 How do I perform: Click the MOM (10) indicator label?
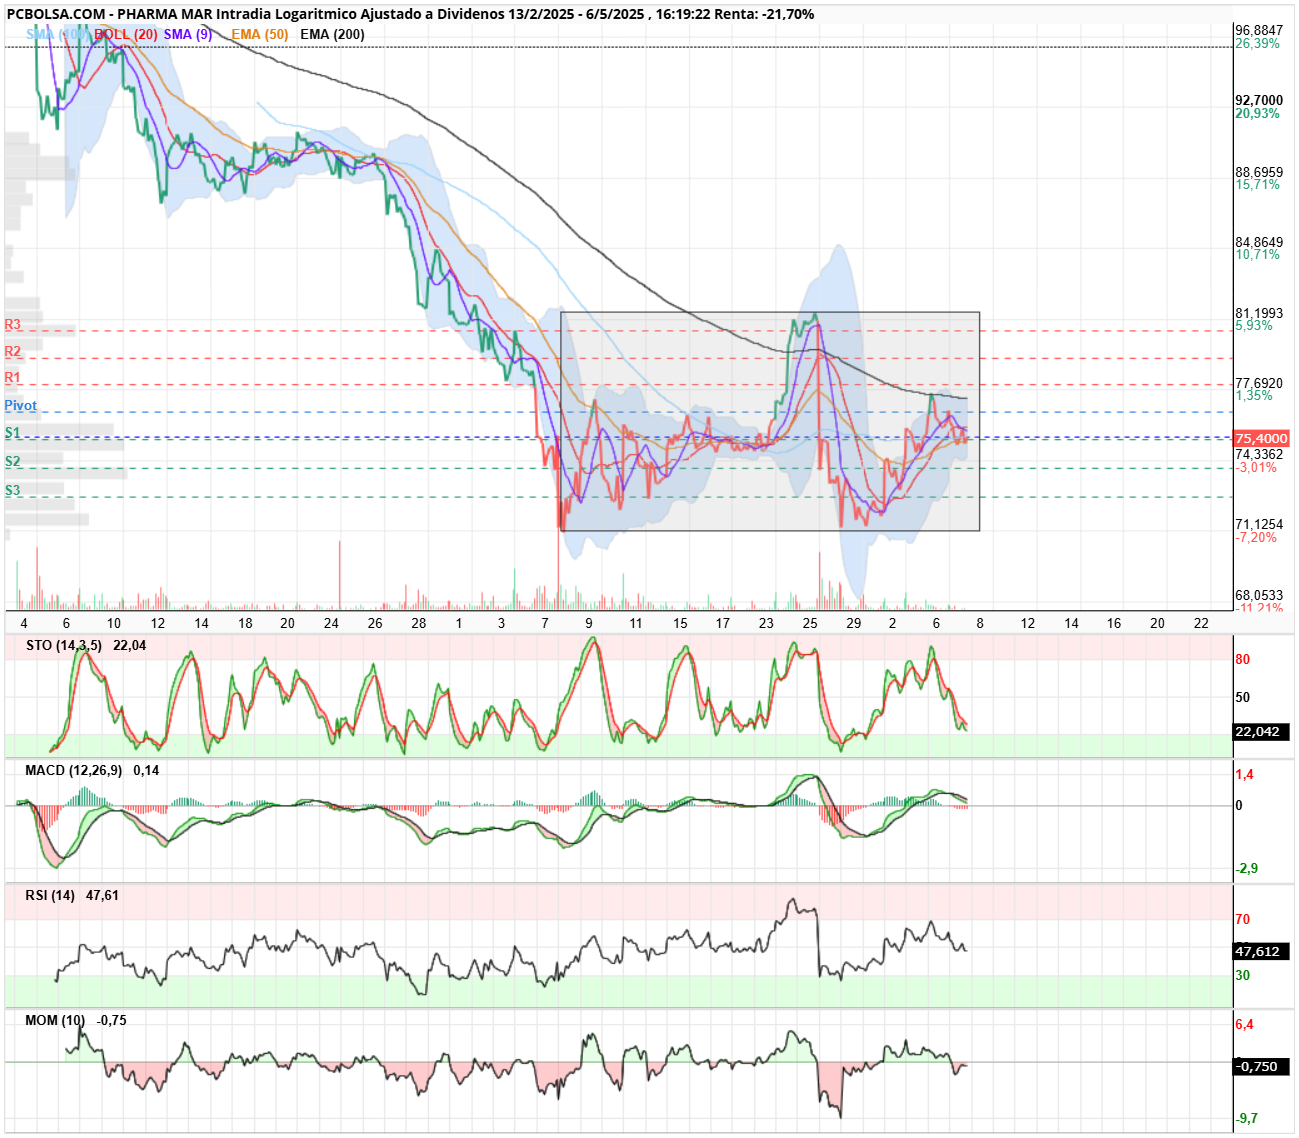coord(55,1020)
